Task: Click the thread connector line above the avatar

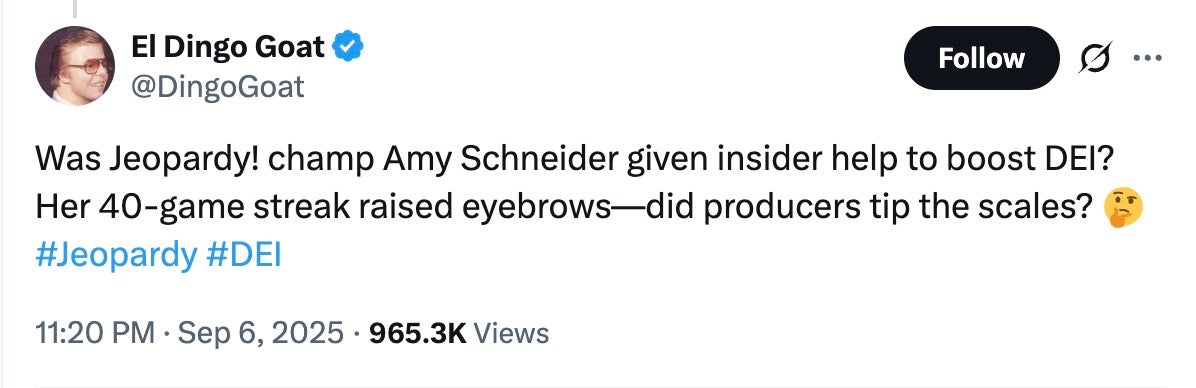Action: coord(75,8)
